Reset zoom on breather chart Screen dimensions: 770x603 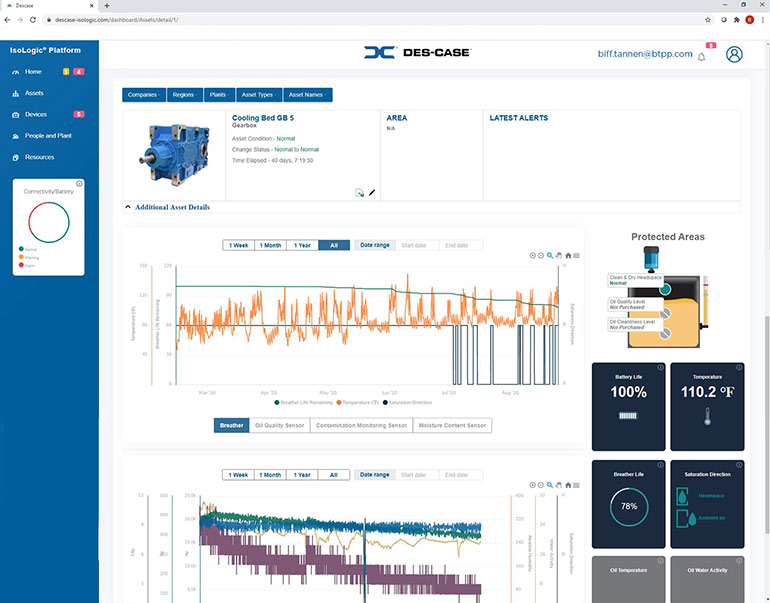568,255
